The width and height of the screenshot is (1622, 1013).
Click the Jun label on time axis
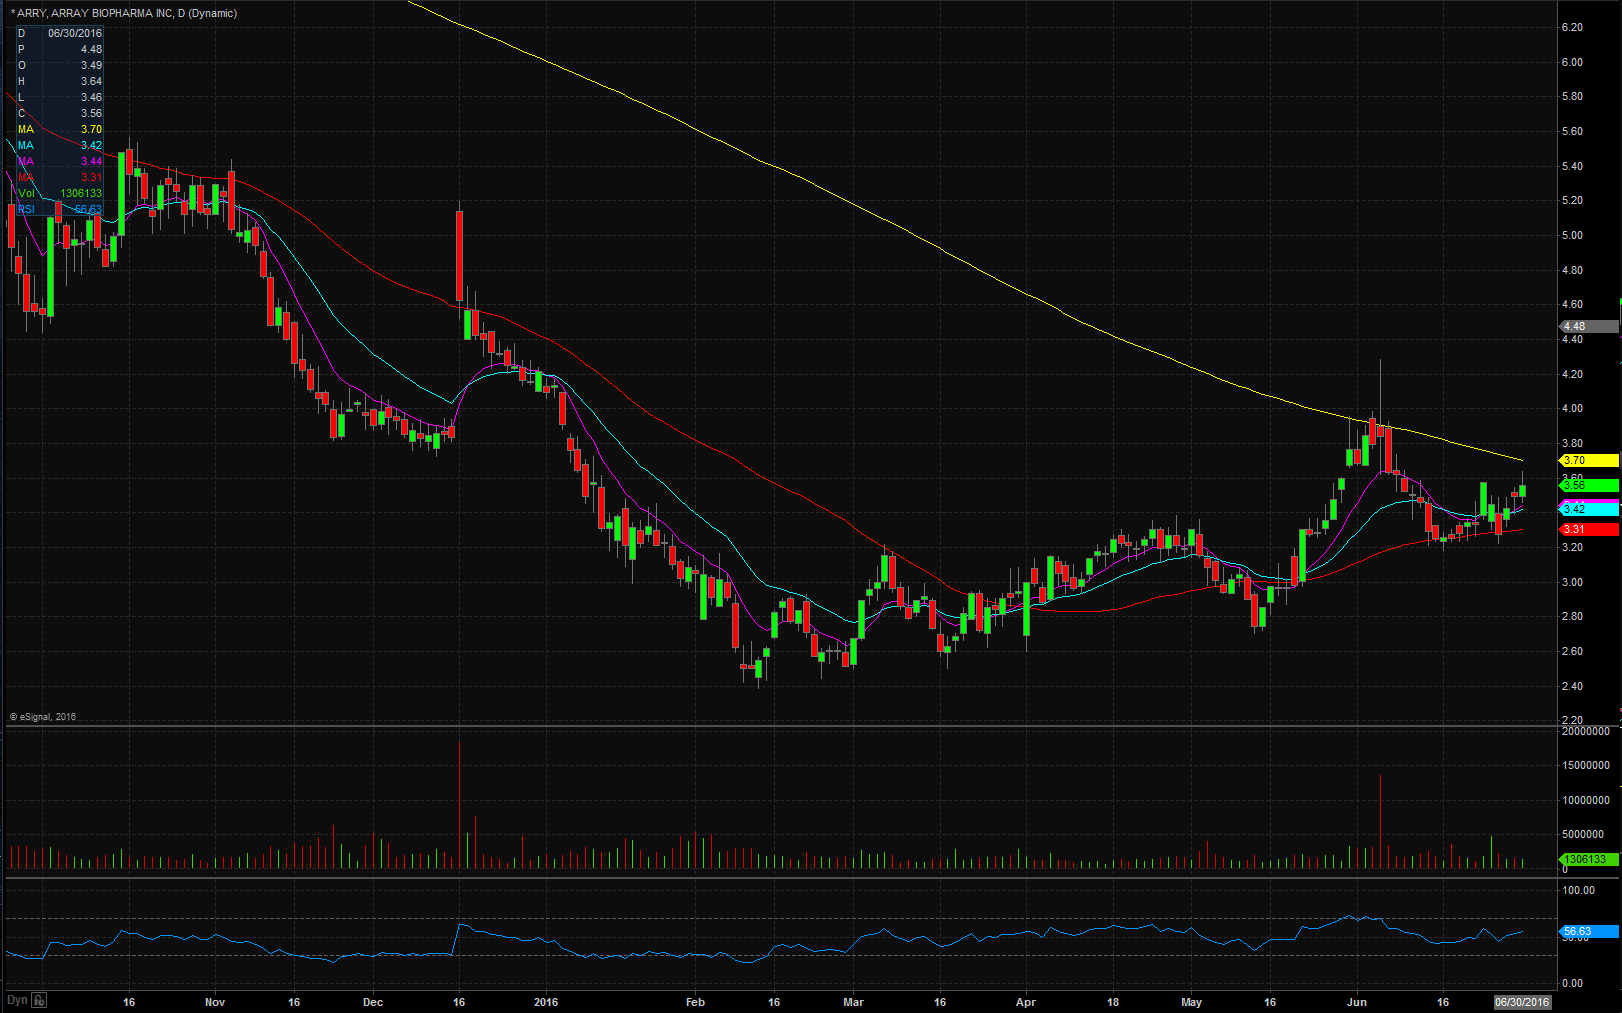[1357, 1002]
